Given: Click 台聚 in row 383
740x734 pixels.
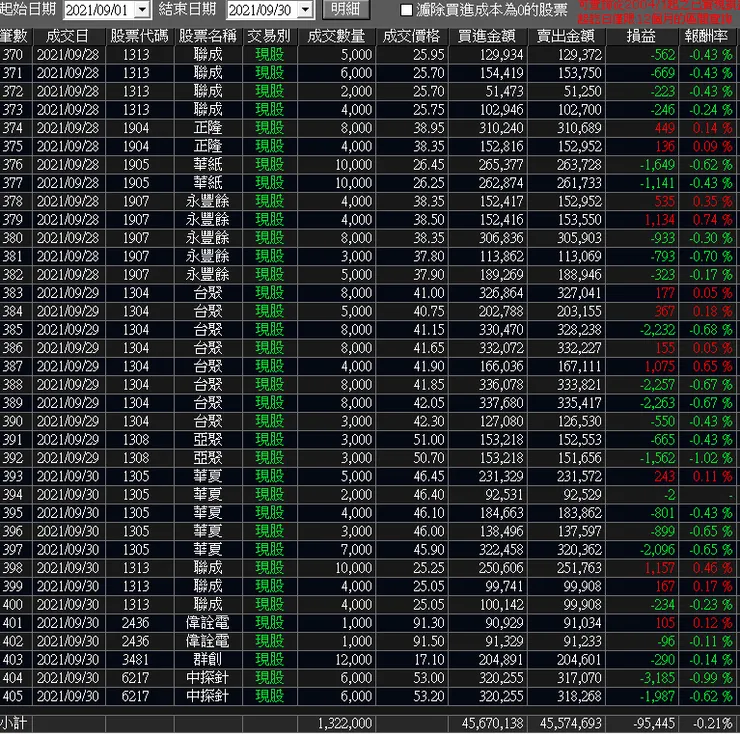Looking at the screenshot, I should click(x=208, y=293).
